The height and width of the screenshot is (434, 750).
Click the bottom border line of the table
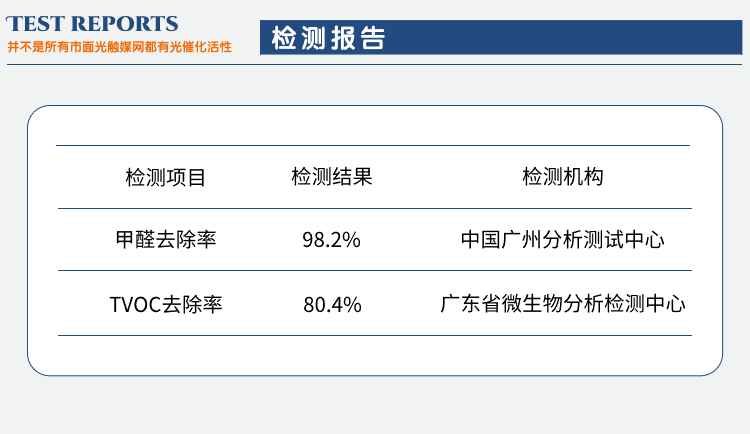coord(373,336)
